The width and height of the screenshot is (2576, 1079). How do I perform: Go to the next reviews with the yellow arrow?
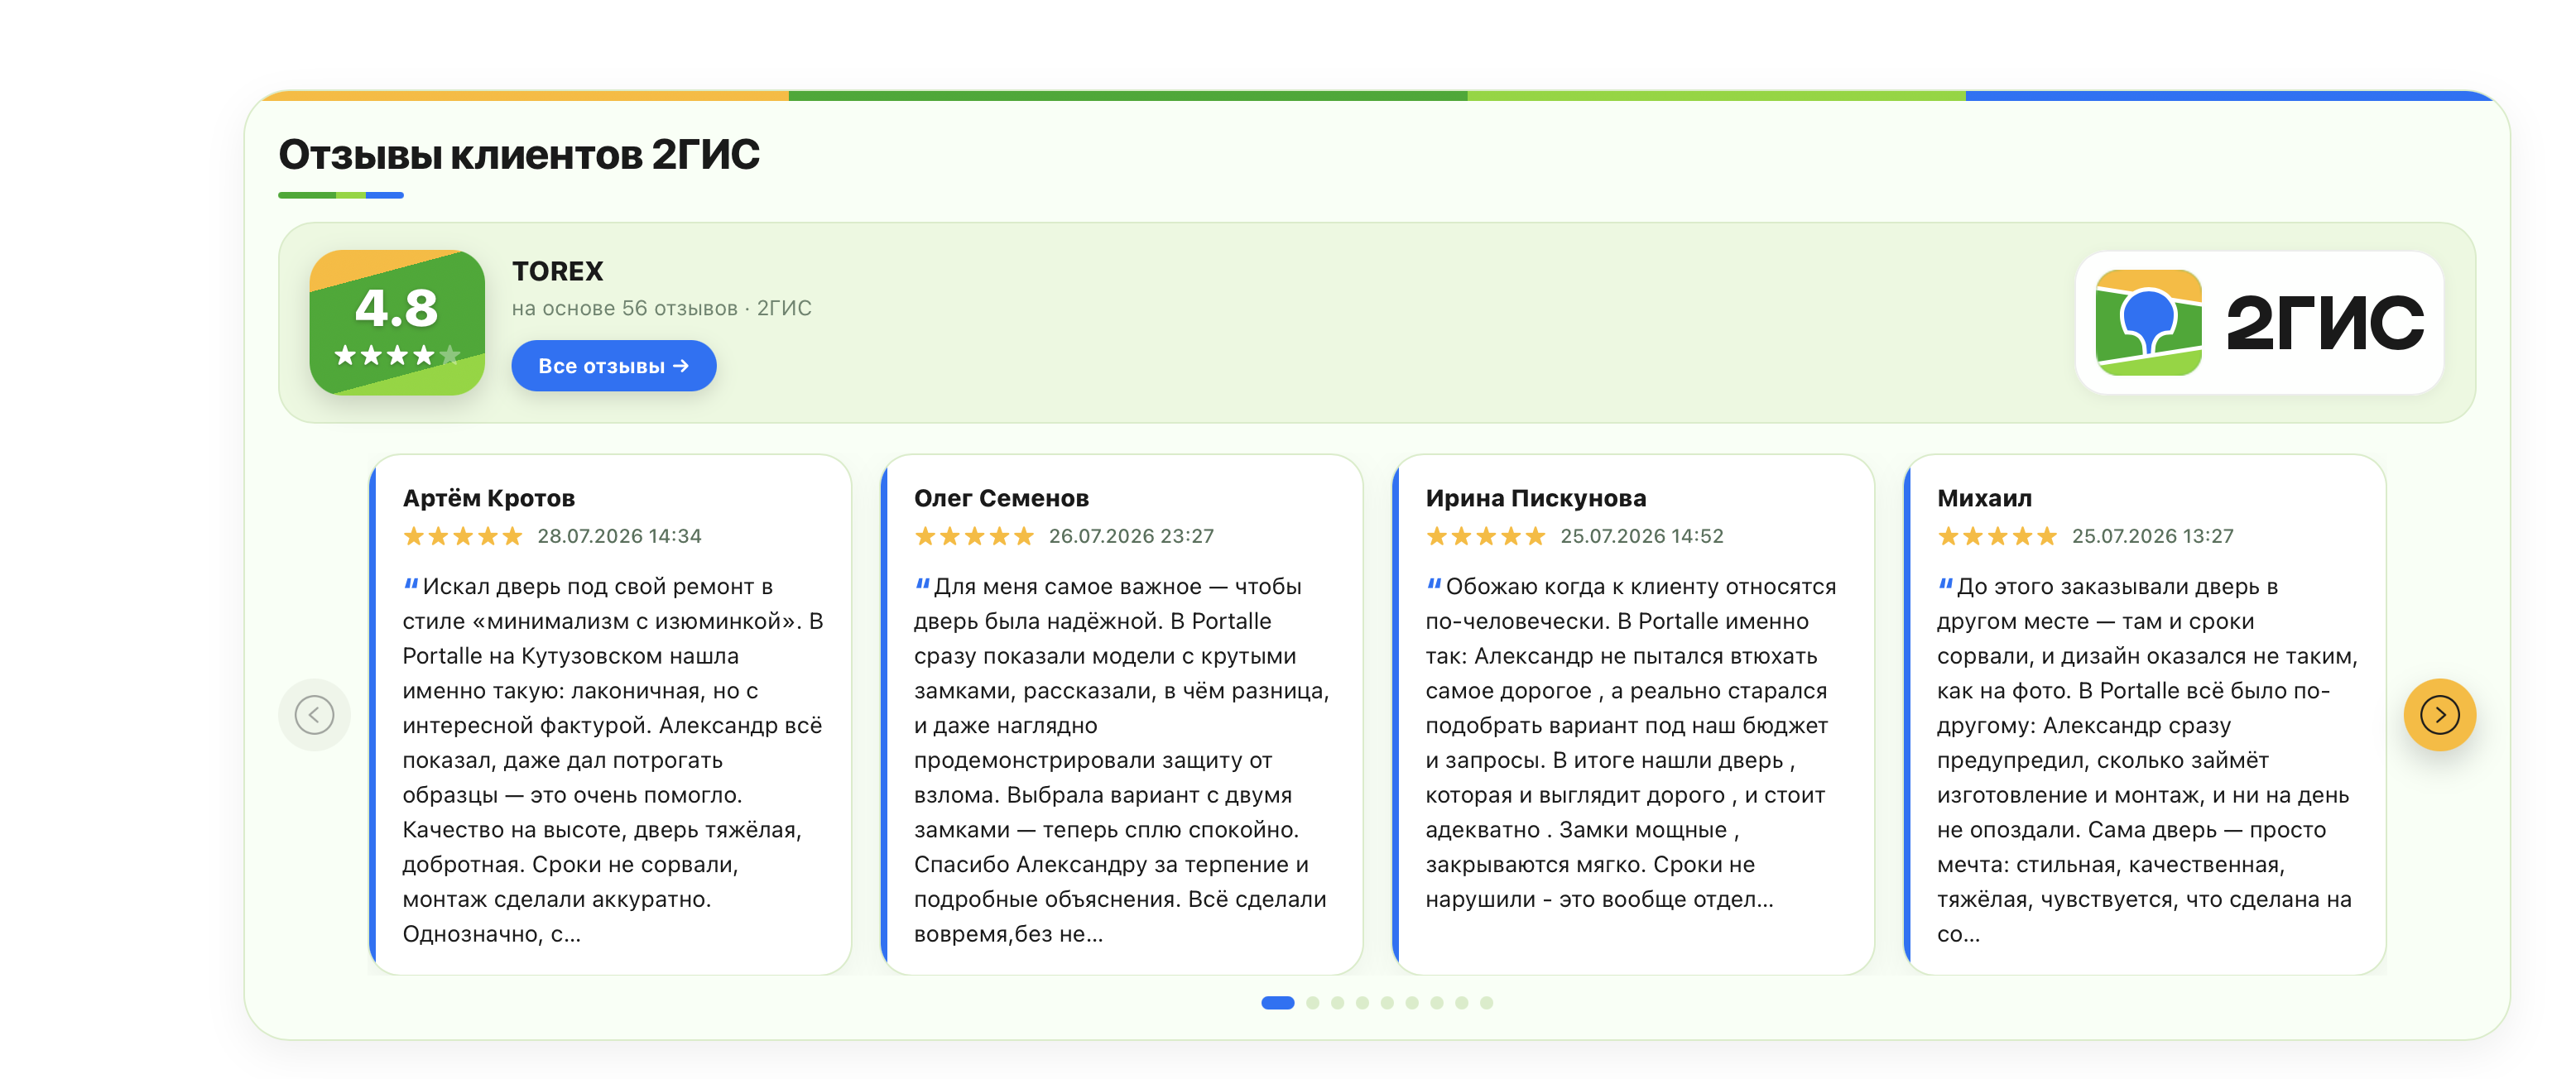(2439, 714)
